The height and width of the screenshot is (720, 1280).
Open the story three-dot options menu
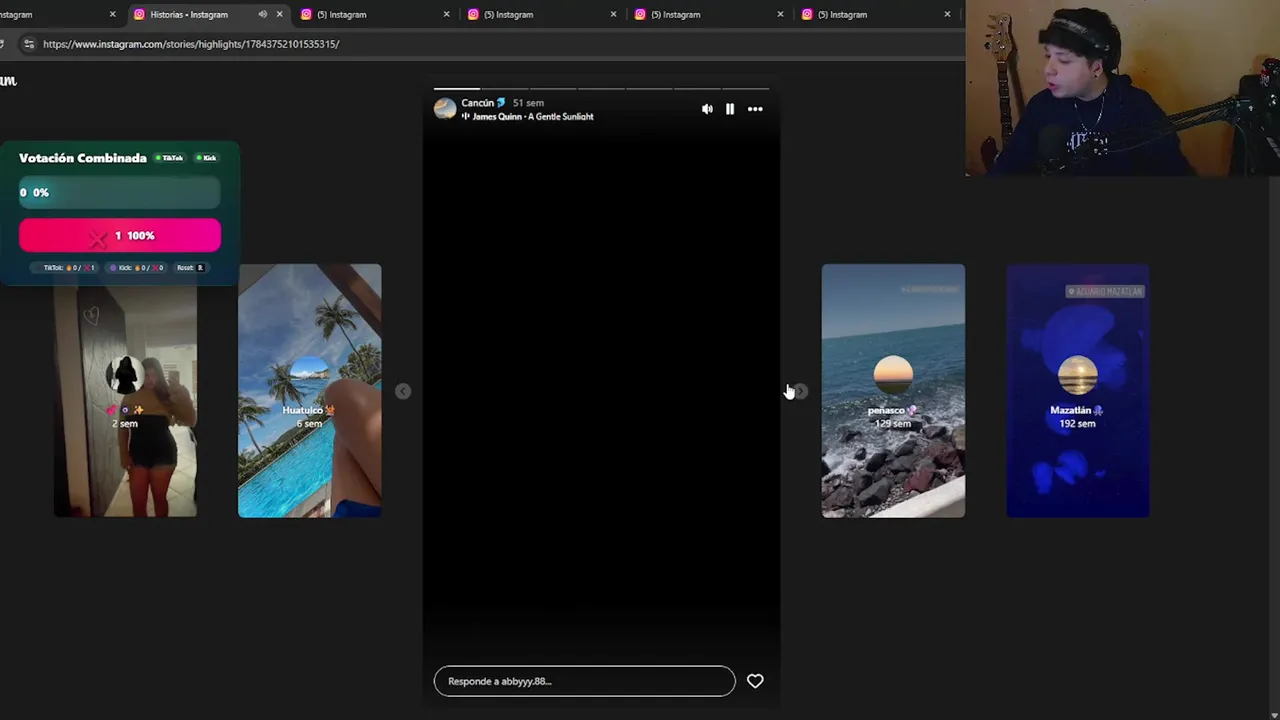[x=755, y=109]
